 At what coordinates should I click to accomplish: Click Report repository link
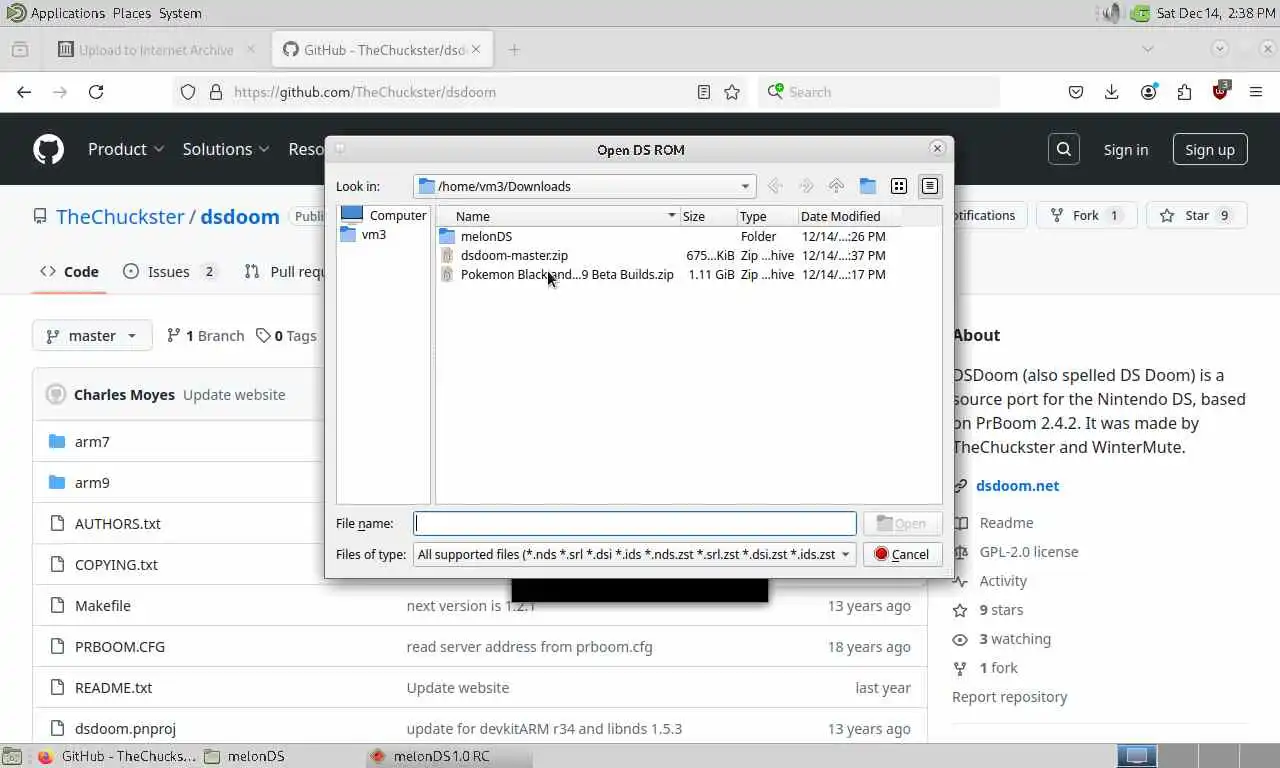[1009, 696]
